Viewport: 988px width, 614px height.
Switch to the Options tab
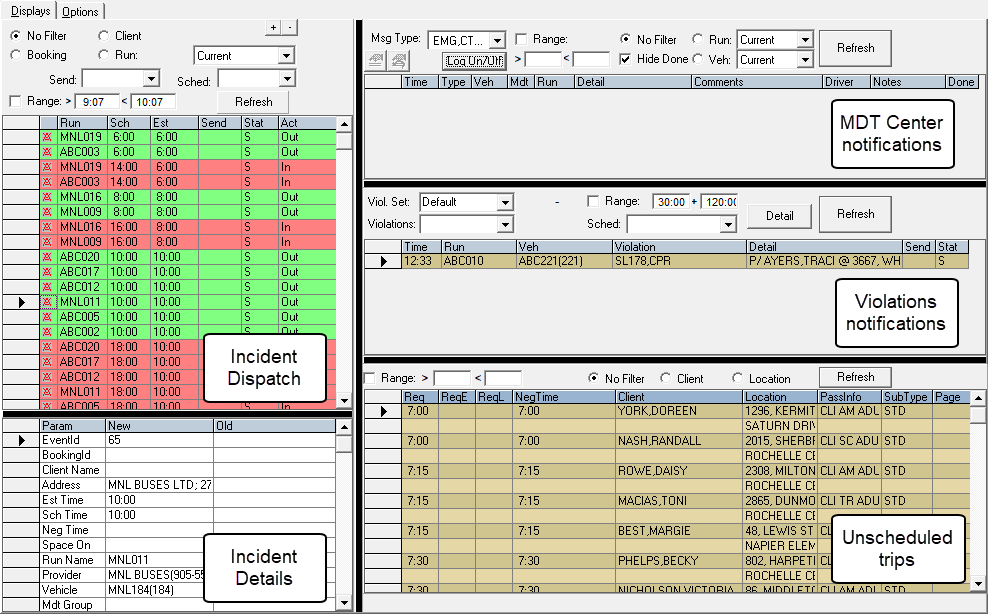pyautogui.click(x=81, y=11)
